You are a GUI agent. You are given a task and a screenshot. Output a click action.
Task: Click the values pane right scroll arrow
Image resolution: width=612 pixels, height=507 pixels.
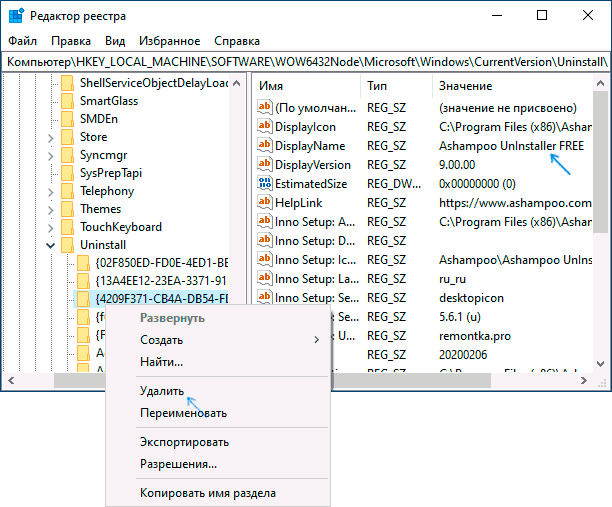coord(584,381)
